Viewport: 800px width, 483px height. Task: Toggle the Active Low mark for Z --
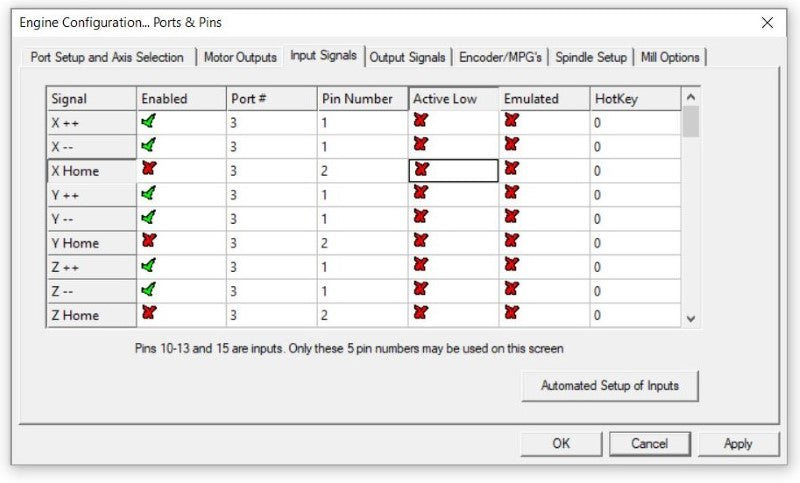[x=421, y=289]
